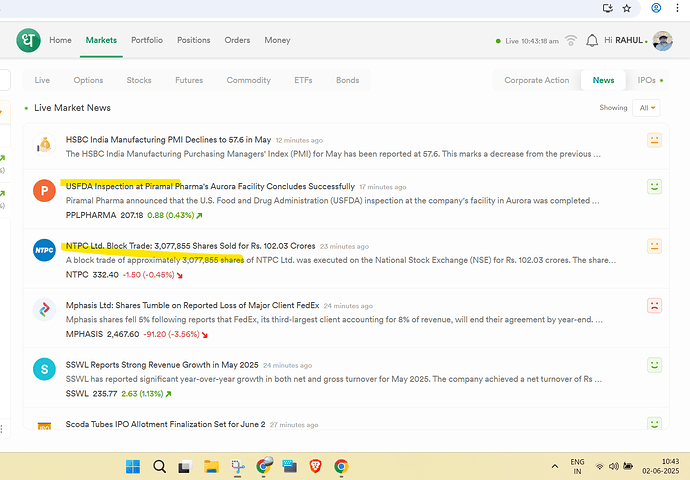This screenshot has height=480, width=690.
Task: Open File Explorer from taskbar
Action: tap(211, 466)
